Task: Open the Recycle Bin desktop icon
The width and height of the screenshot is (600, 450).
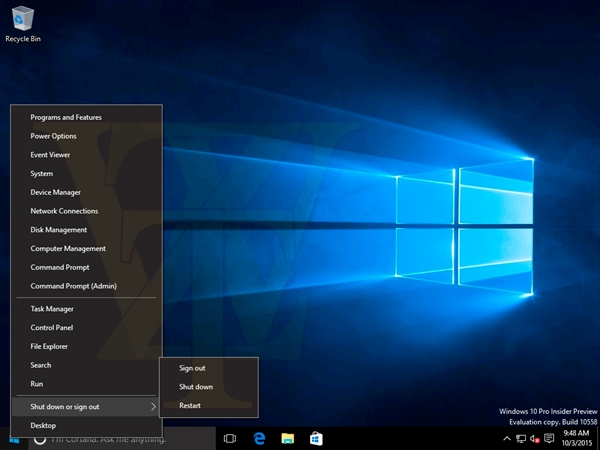Action: tap(22, 20)
